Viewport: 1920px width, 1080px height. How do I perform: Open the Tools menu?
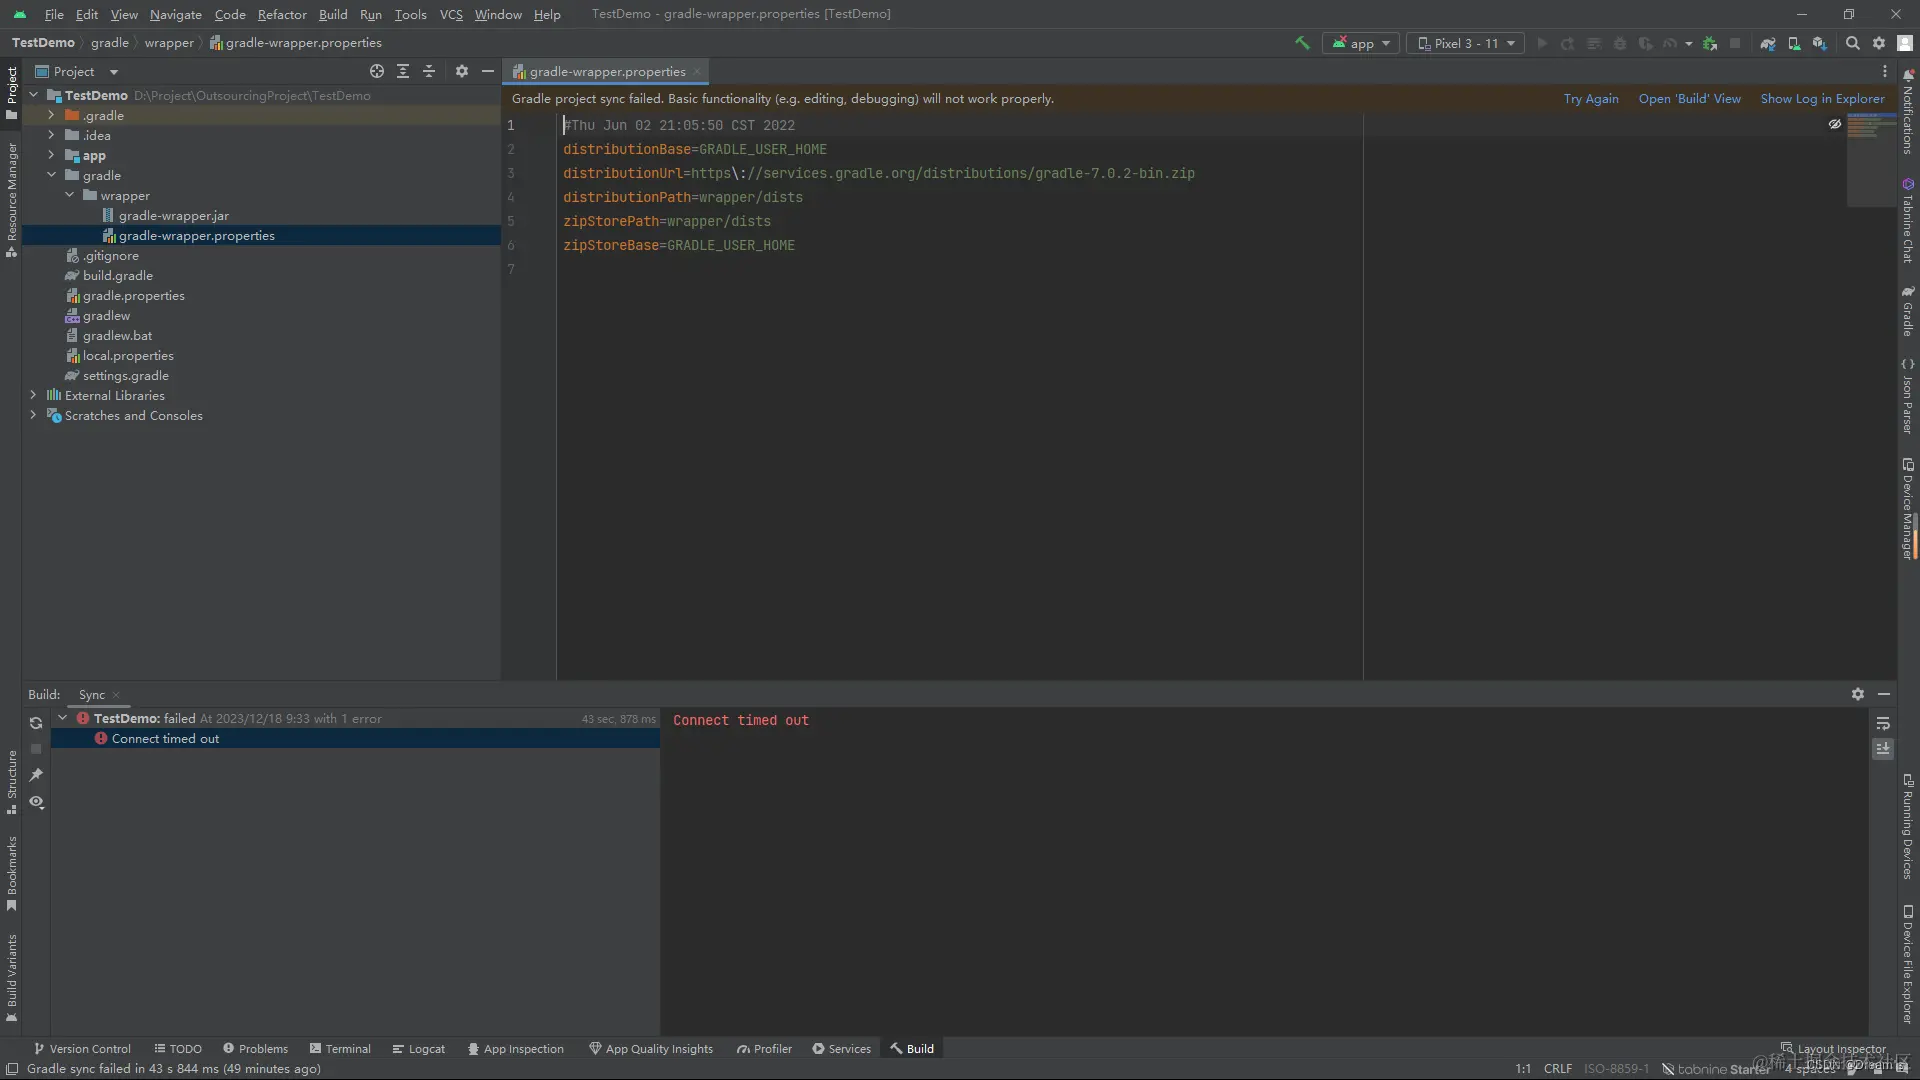tap(410, 14)
